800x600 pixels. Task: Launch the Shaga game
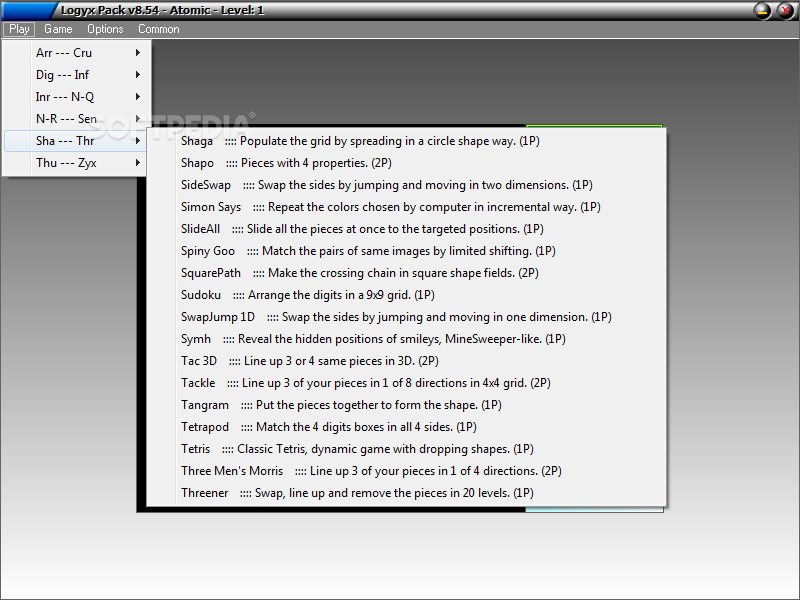tap(406, 141)
